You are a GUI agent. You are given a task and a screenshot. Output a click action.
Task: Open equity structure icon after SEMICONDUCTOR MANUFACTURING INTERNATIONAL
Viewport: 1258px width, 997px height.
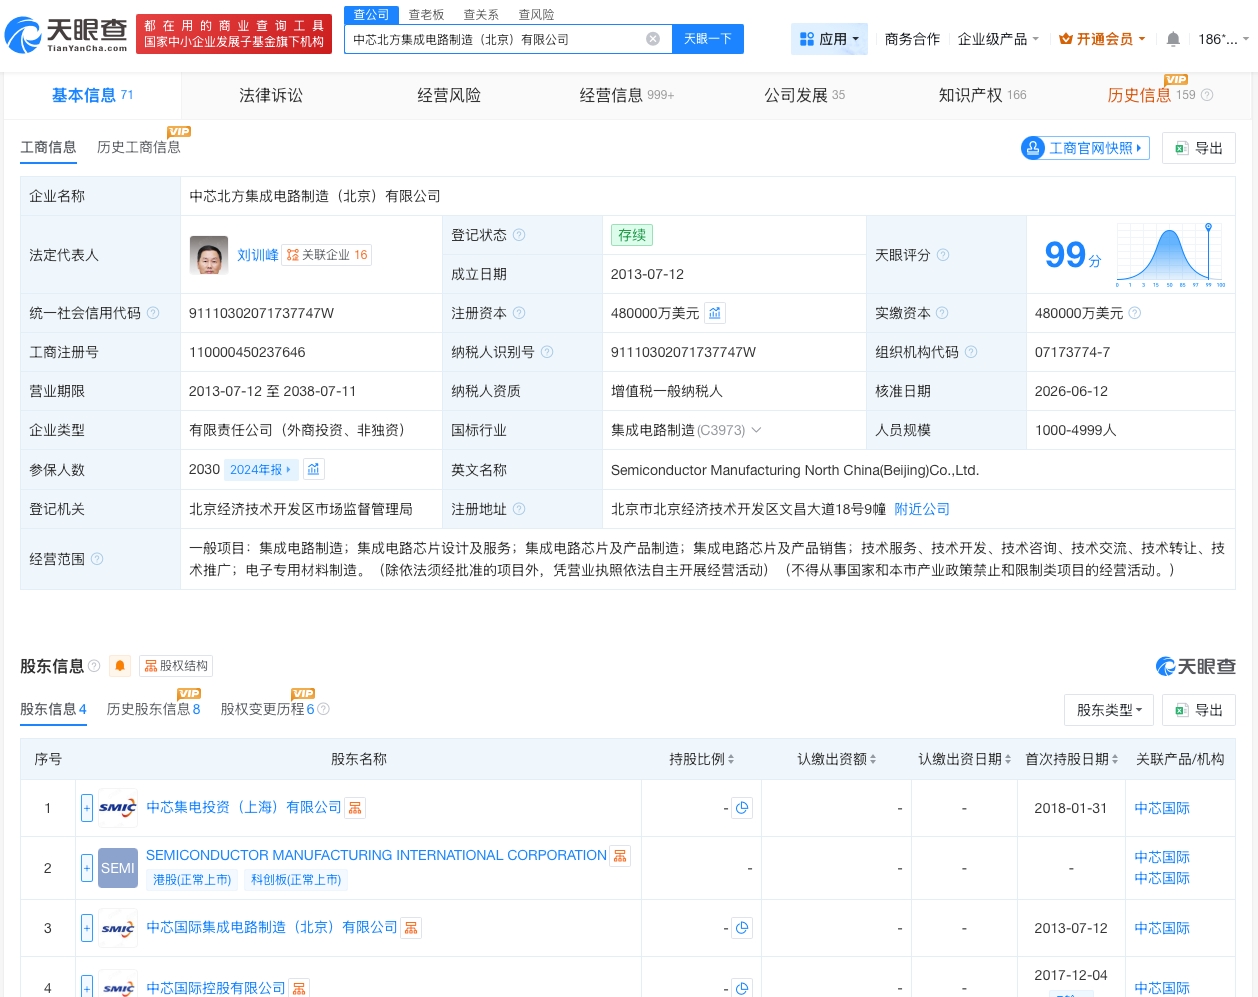[x=620, y=856]
